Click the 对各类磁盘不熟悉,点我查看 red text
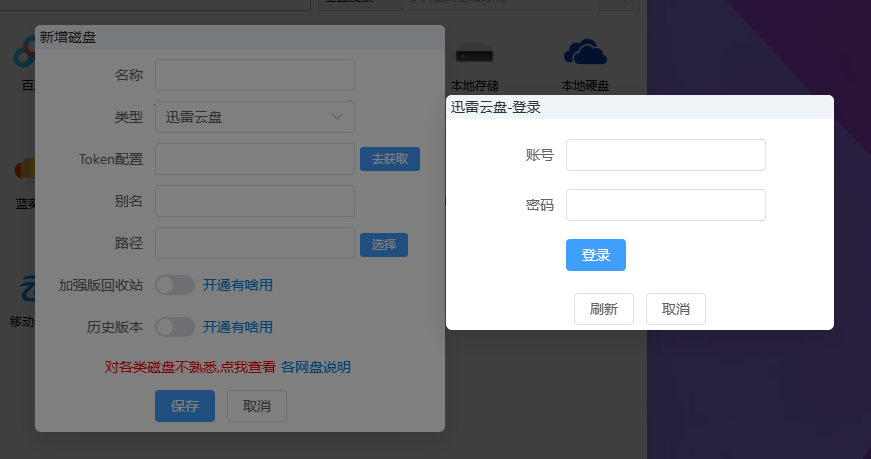This screenshot has height=459, width=871. coord(190,367)
